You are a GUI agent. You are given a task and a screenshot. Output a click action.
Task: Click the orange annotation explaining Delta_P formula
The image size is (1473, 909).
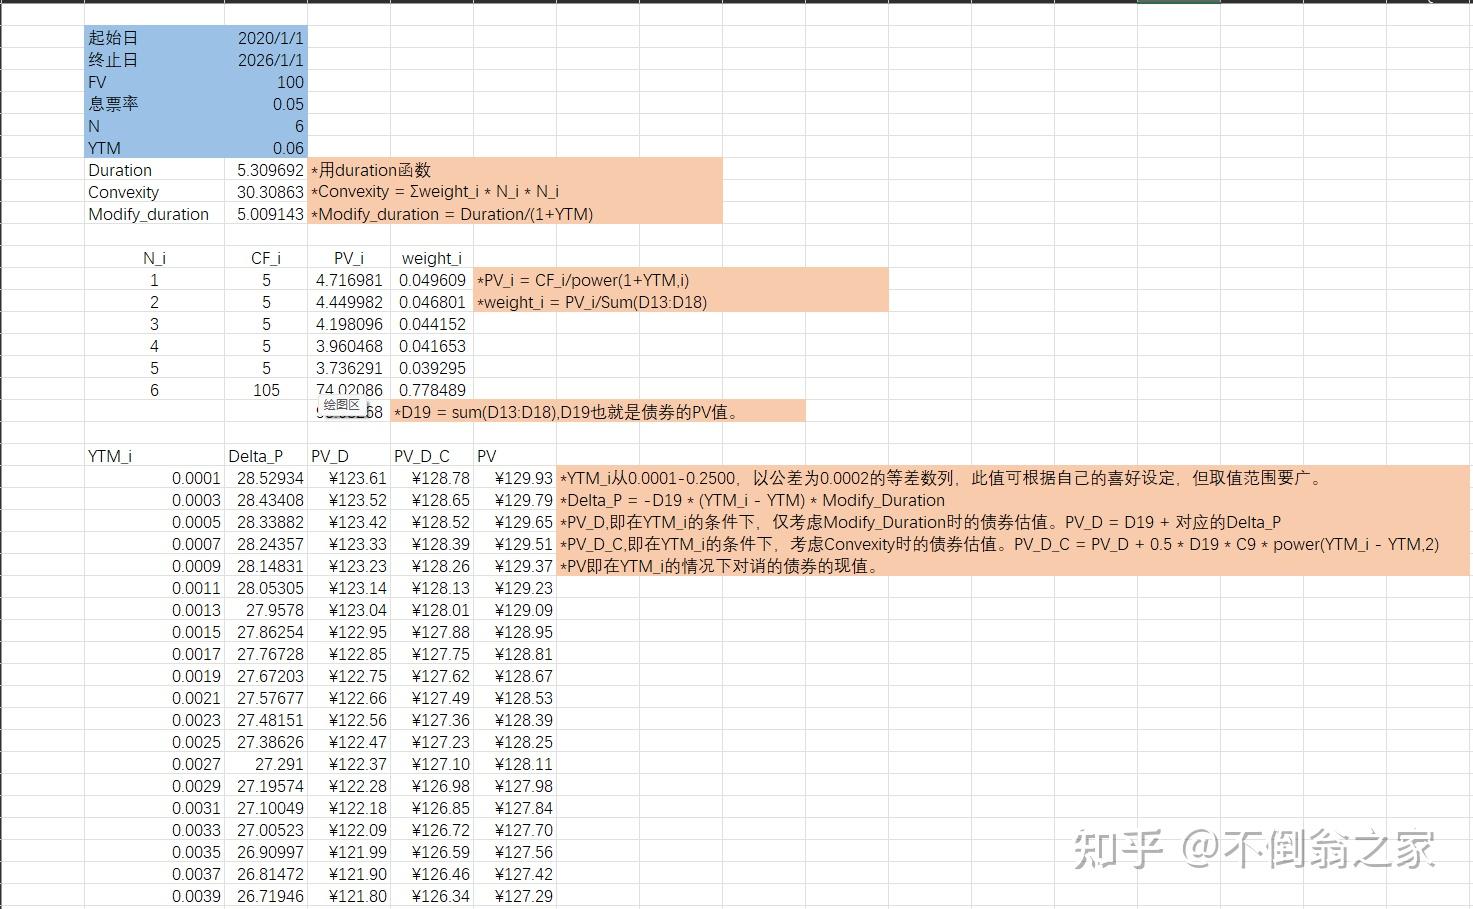coord(752,500)
